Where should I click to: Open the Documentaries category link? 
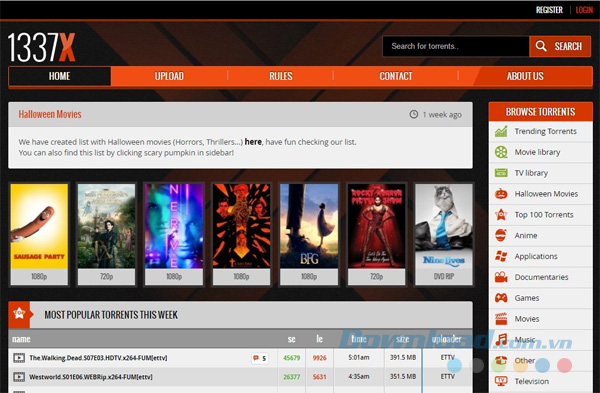coord(541,277)
